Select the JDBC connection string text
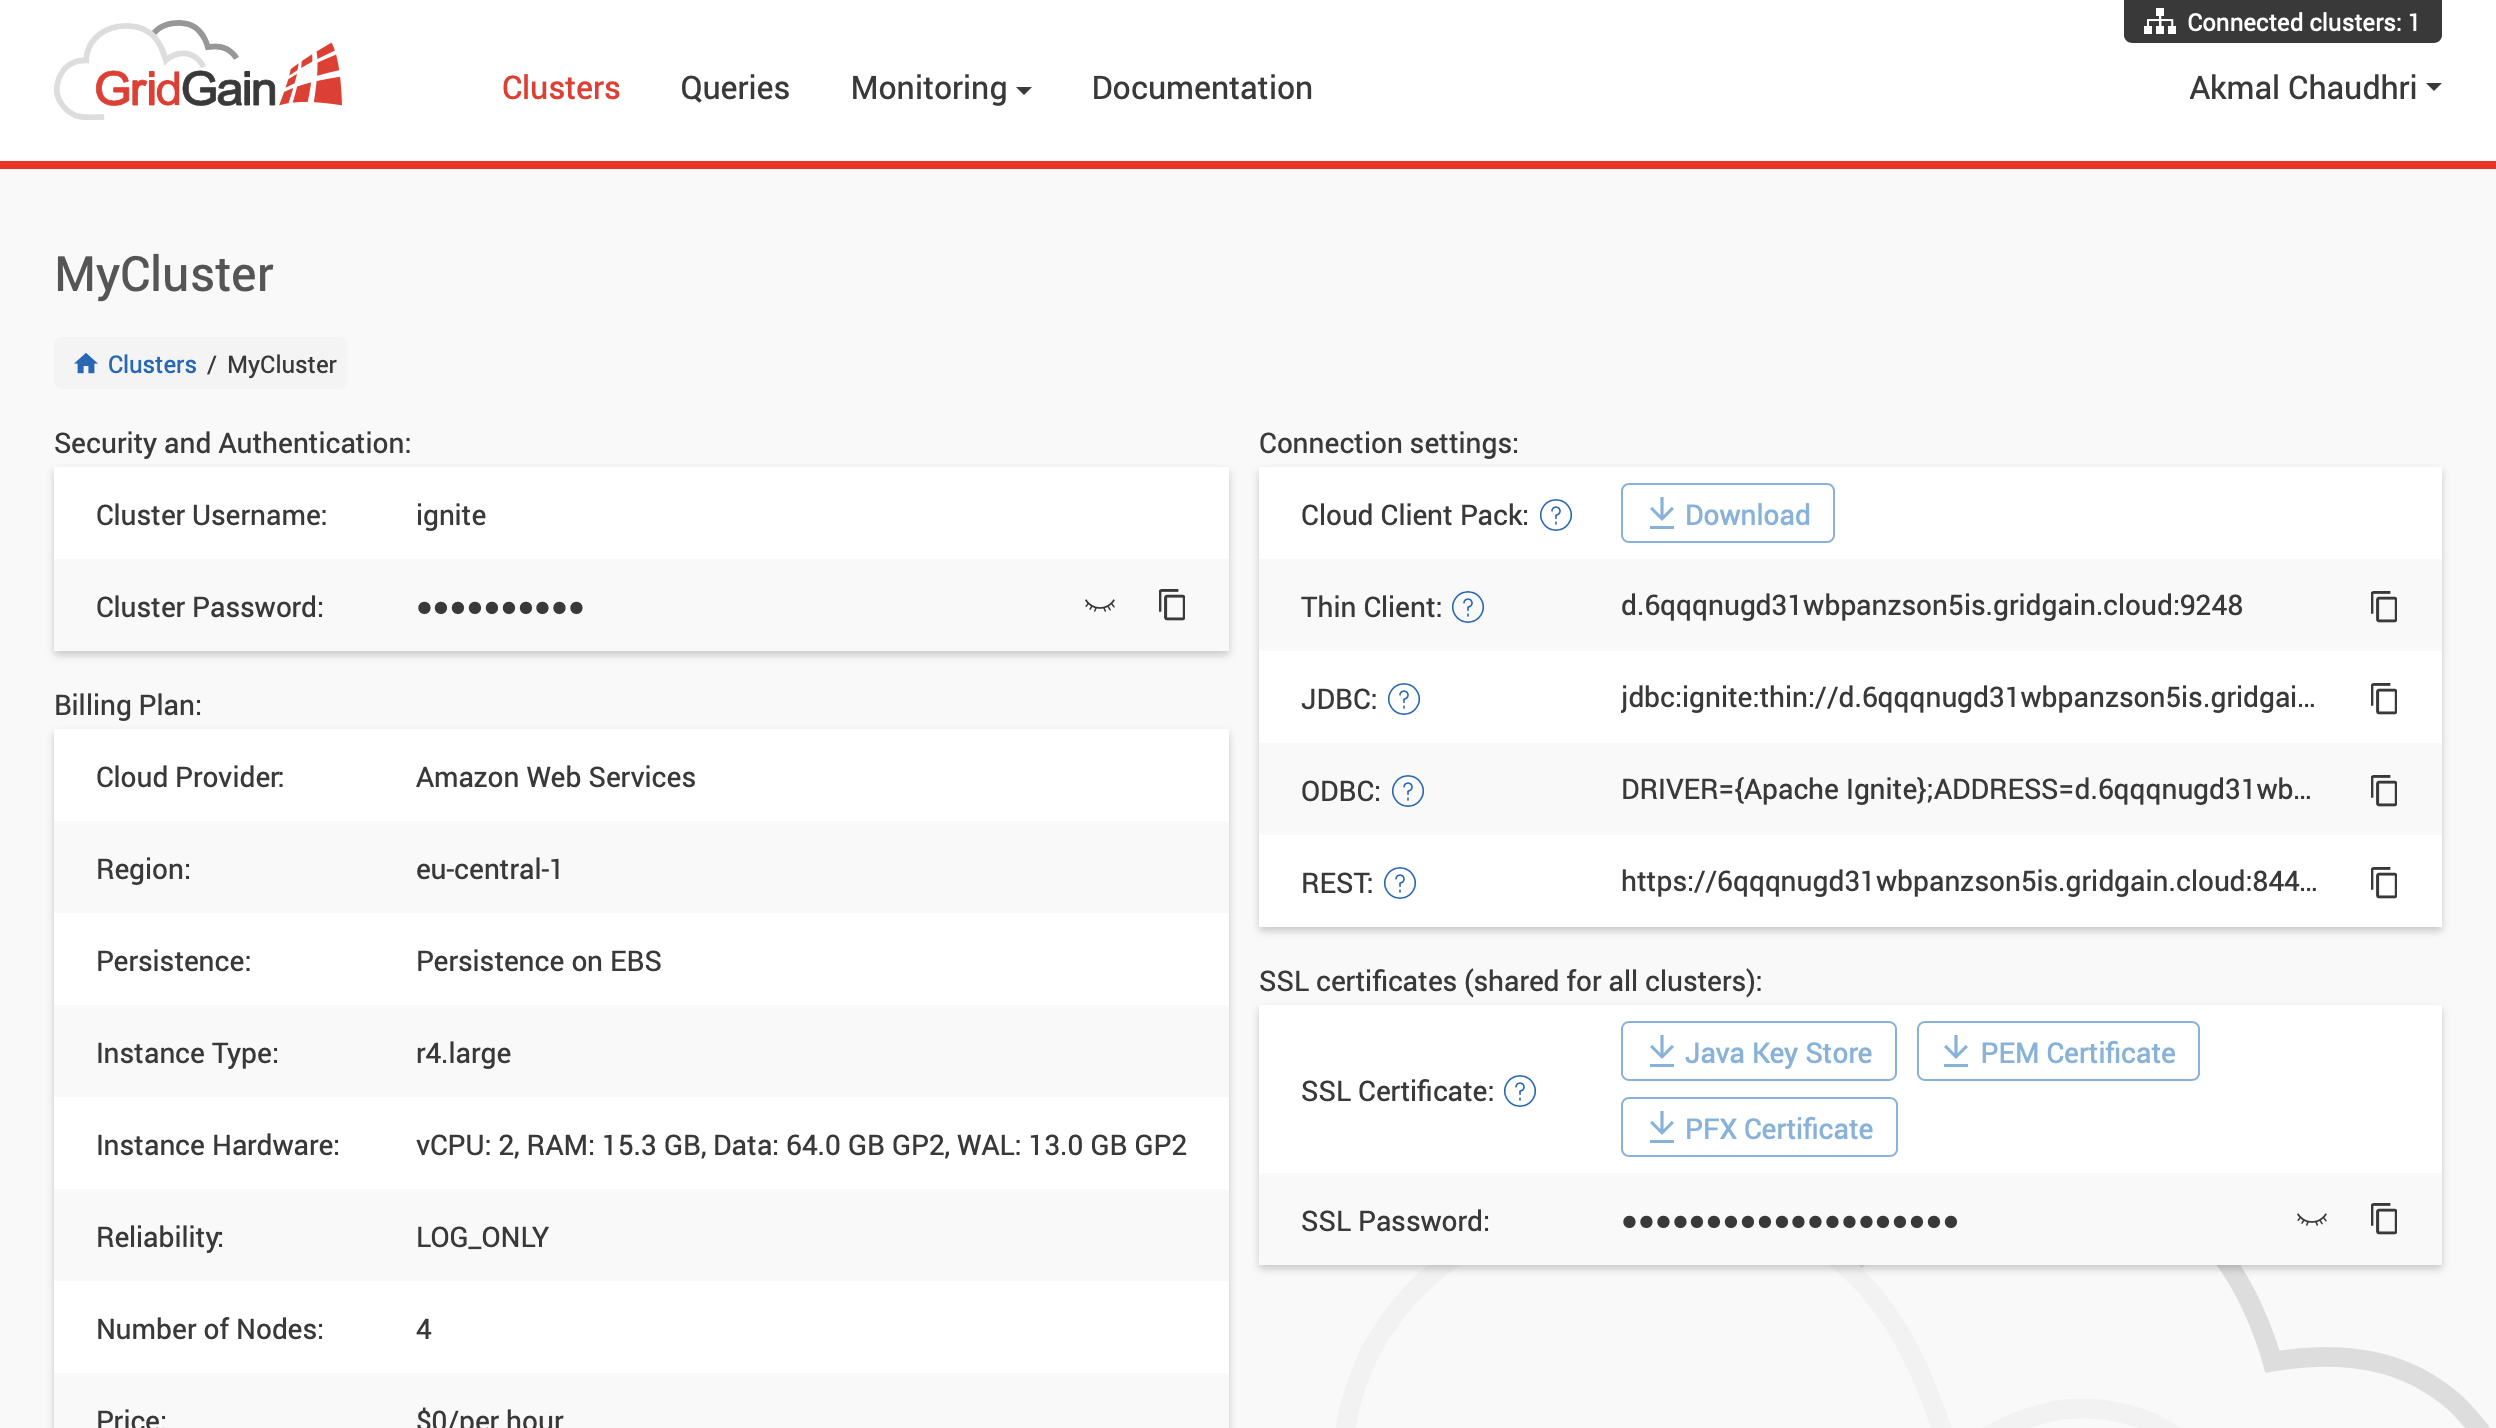Image resolution: width=2496 pixels, height=1428 pixels. click(1968, 698)
